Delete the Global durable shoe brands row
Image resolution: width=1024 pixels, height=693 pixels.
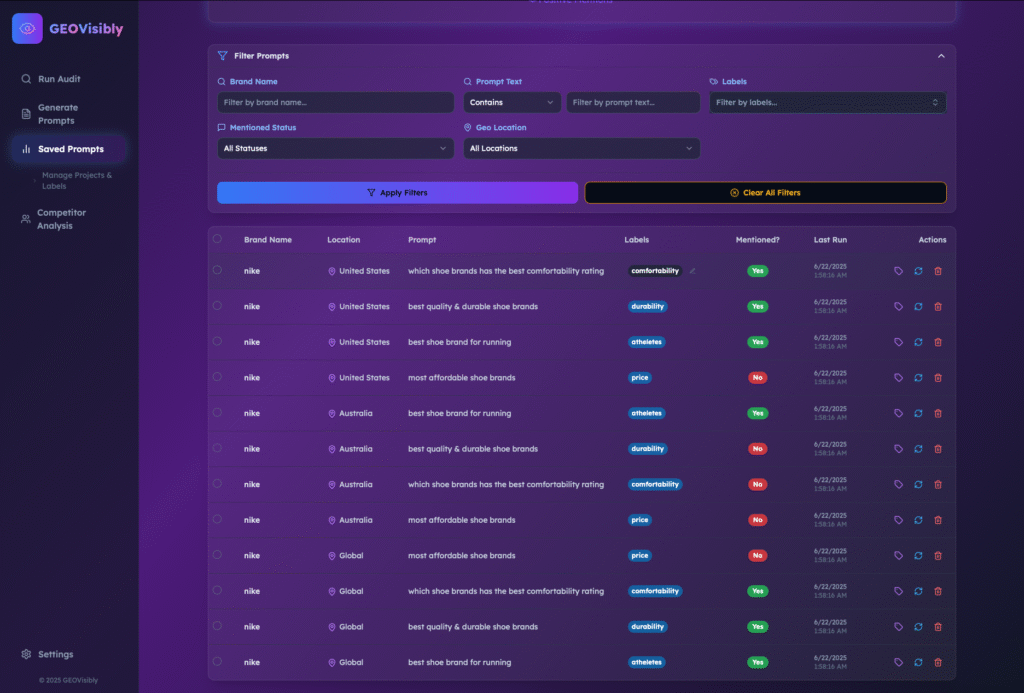click(938, 627)
